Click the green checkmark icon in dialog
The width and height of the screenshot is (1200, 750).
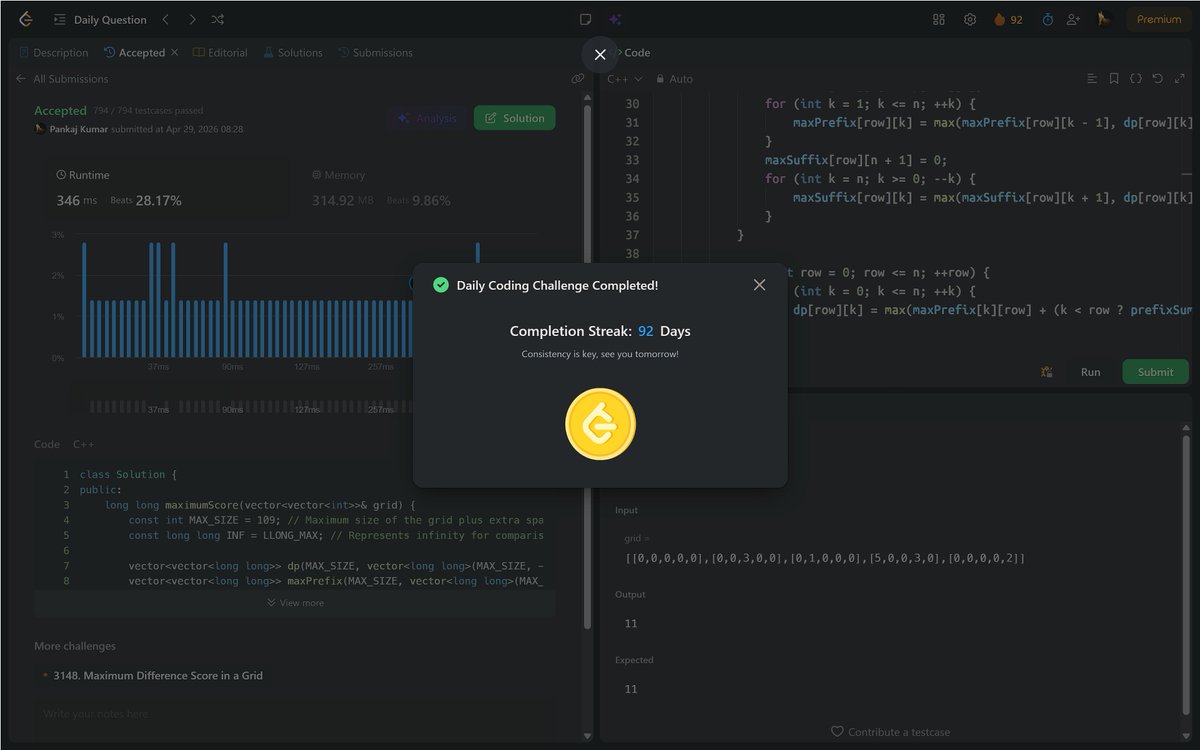coord(440,285)
